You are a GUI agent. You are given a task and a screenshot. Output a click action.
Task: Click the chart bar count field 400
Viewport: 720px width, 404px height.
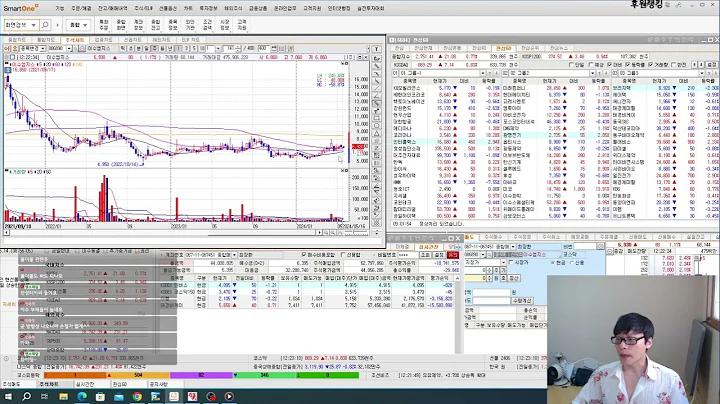coord(263,48)
